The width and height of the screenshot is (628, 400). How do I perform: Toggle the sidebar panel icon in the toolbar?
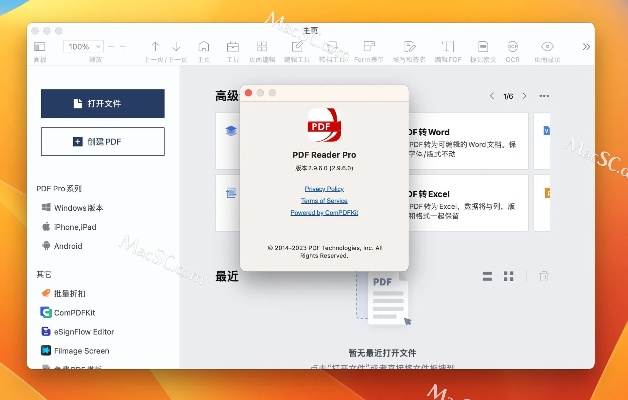[x=39, y=46]
